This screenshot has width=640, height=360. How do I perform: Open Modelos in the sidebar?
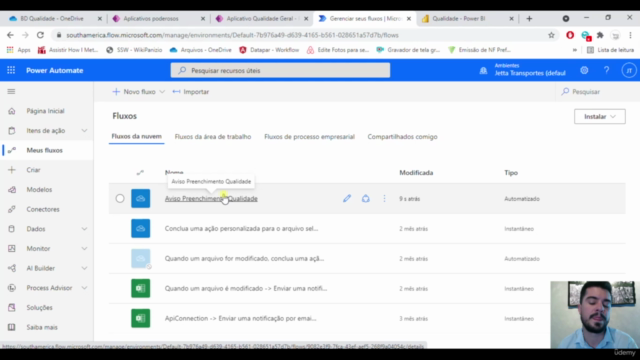tap(47, 189)
